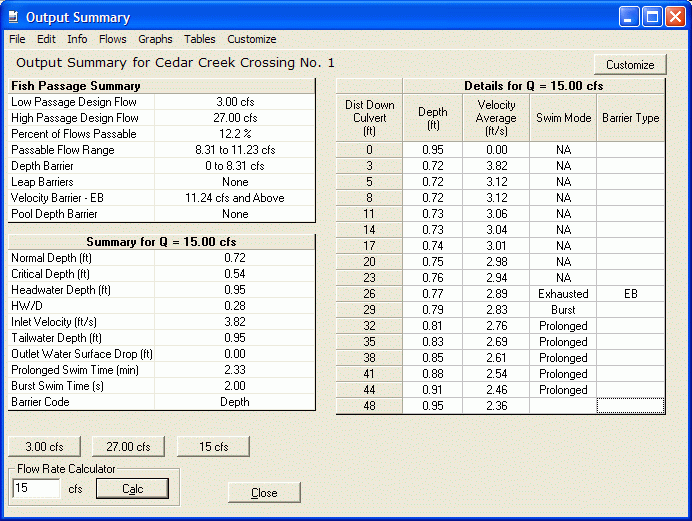
Task: Click the Customize button at top right
Action: tap(630, 65)
